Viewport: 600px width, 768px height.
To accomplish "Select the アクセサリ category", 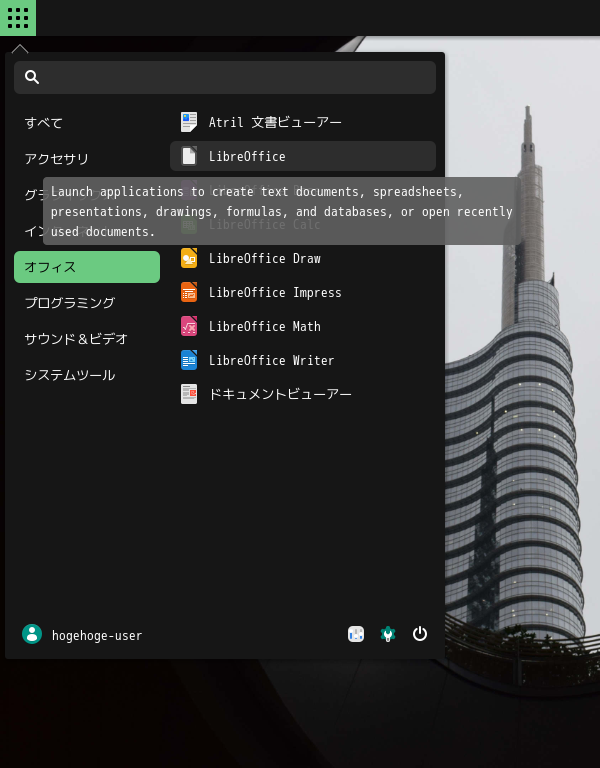I will pos(56,159).
